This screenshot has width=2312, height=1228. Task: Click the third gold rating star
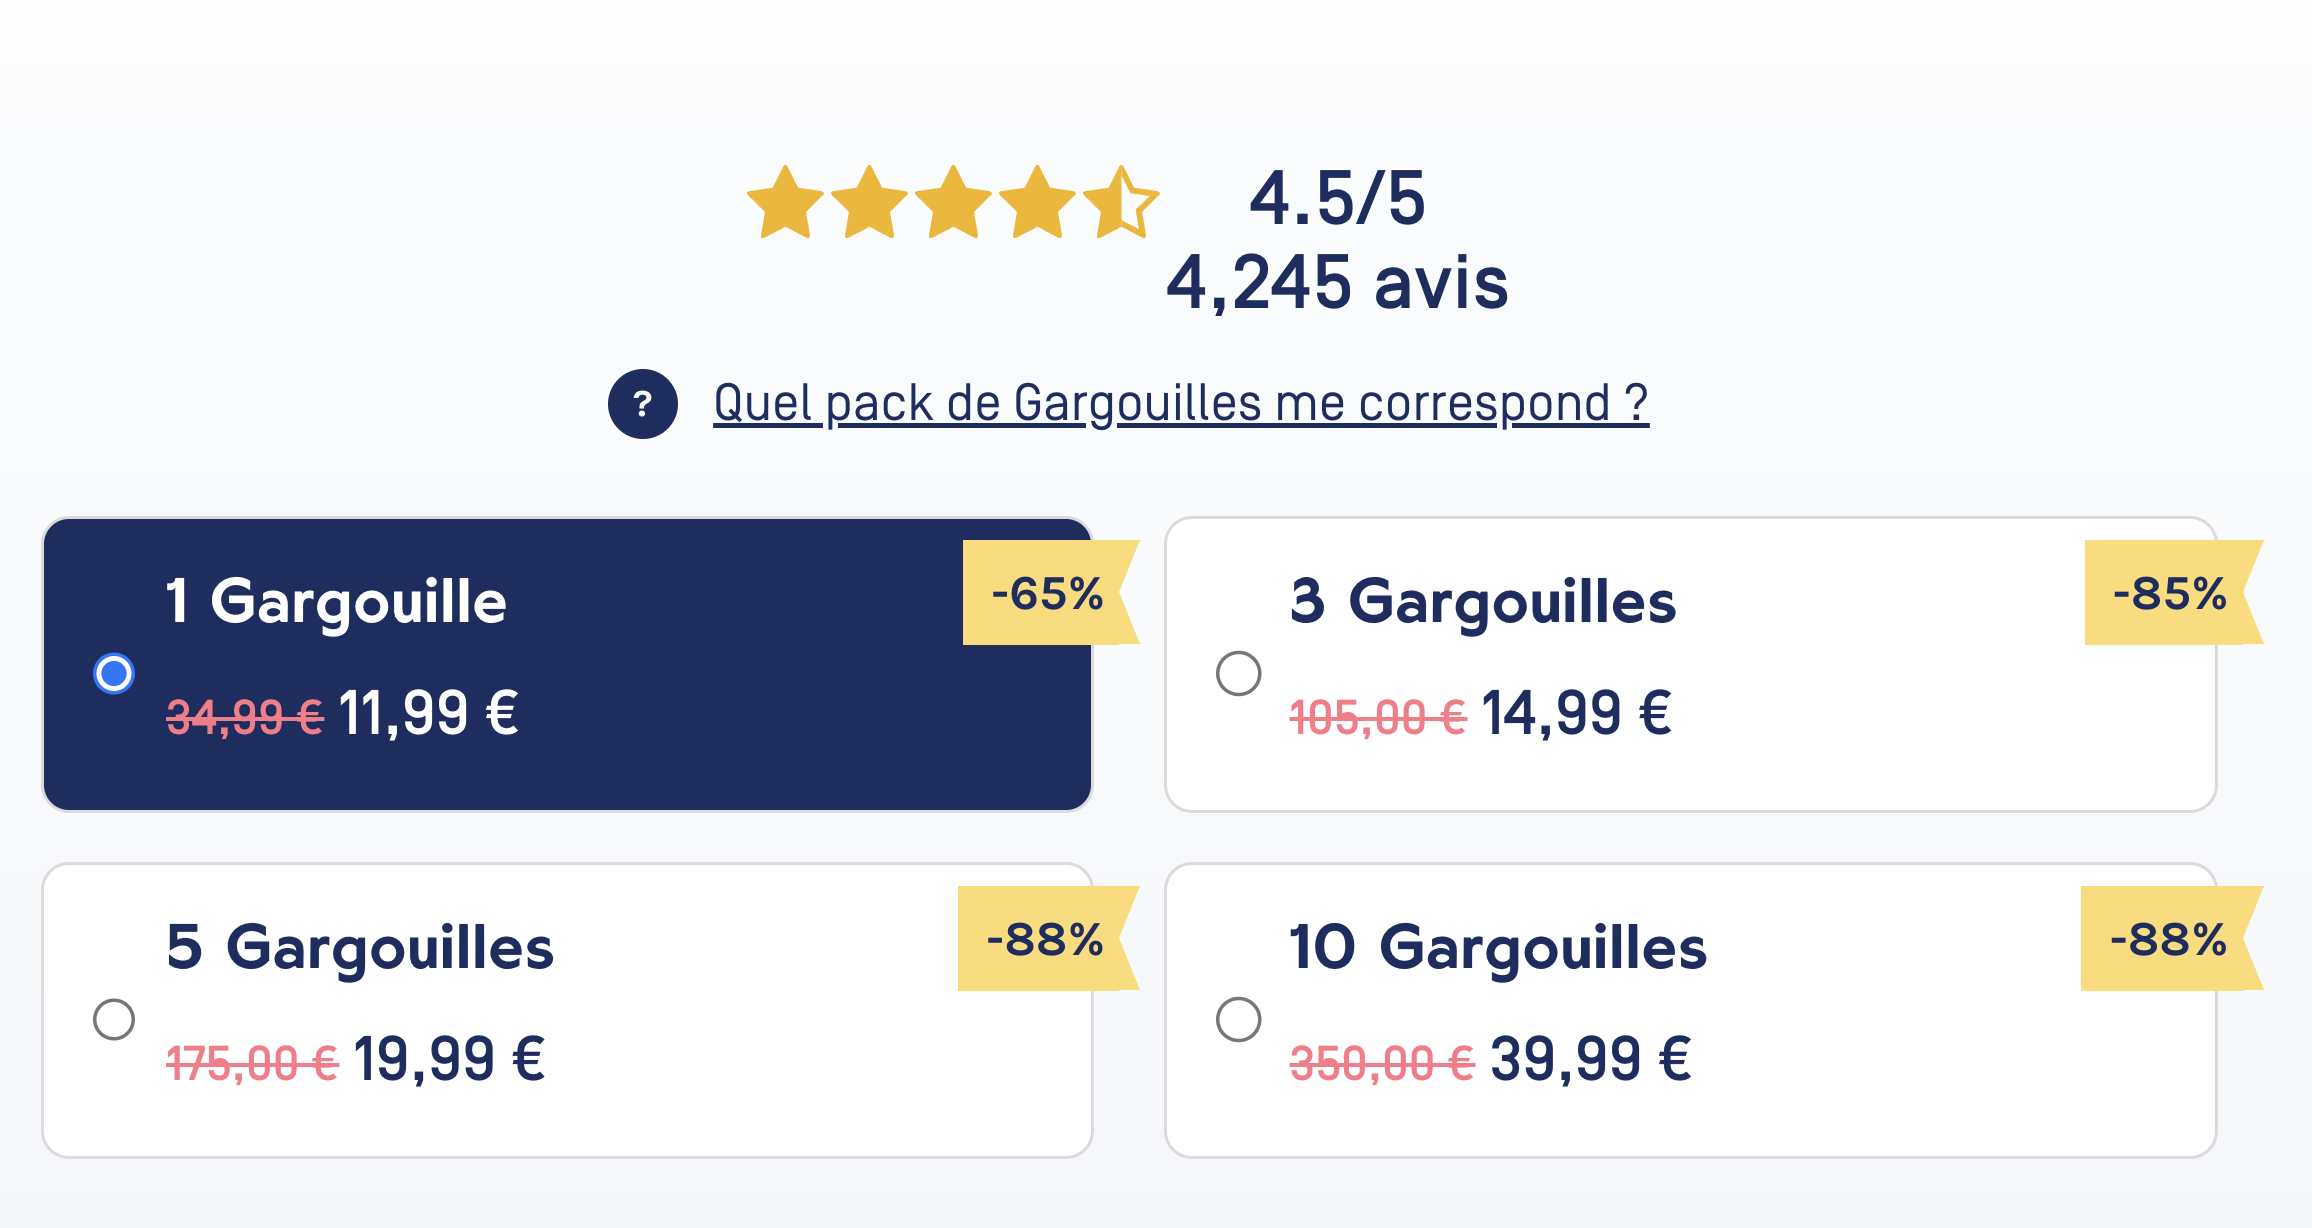[x=953, y=203]
